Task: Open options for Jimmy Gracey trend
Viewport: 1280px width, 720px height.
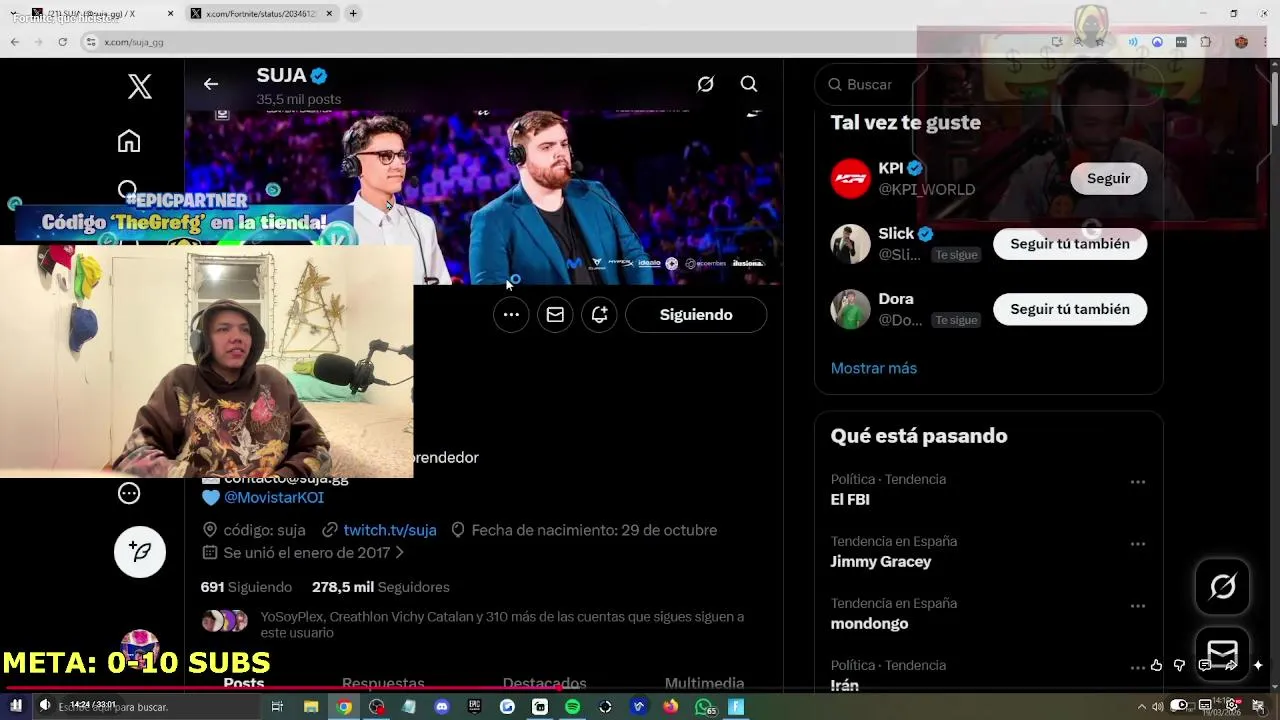Action: click(1138, 544)
